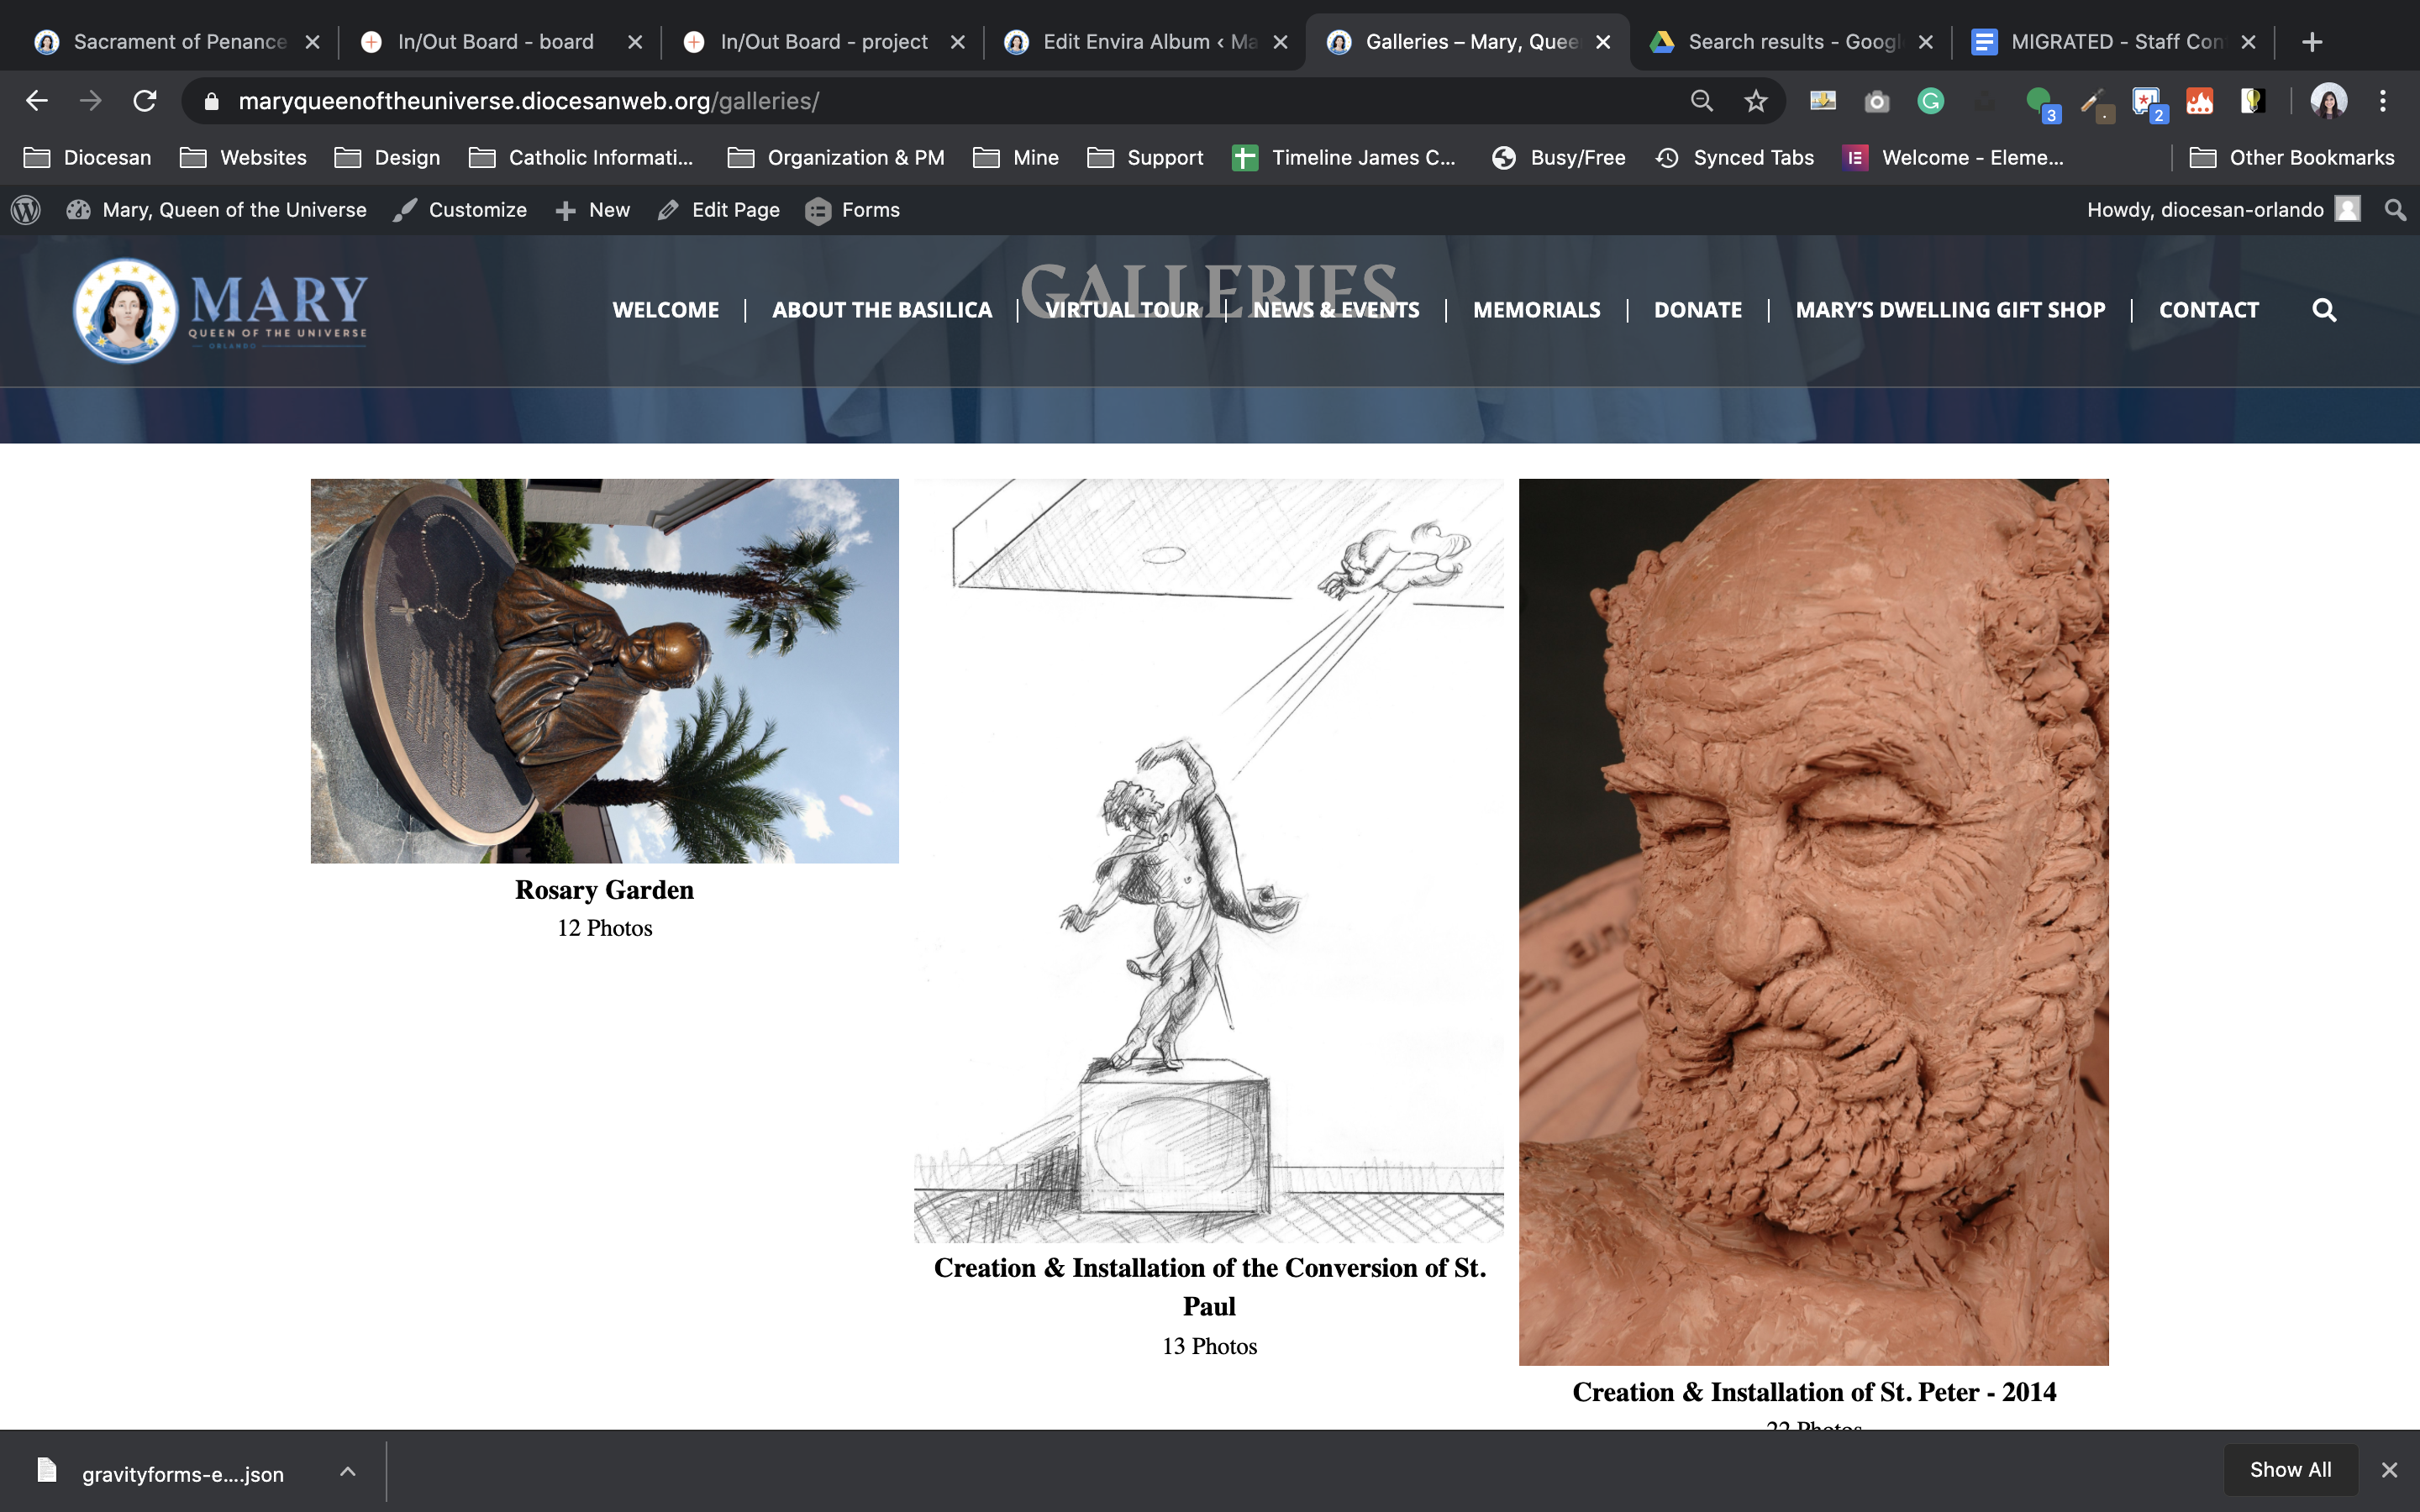Screen dimensions: 2420x1512
Task: Expand the gravityforms download options chevron
Action: click(x=347, y=1471)
